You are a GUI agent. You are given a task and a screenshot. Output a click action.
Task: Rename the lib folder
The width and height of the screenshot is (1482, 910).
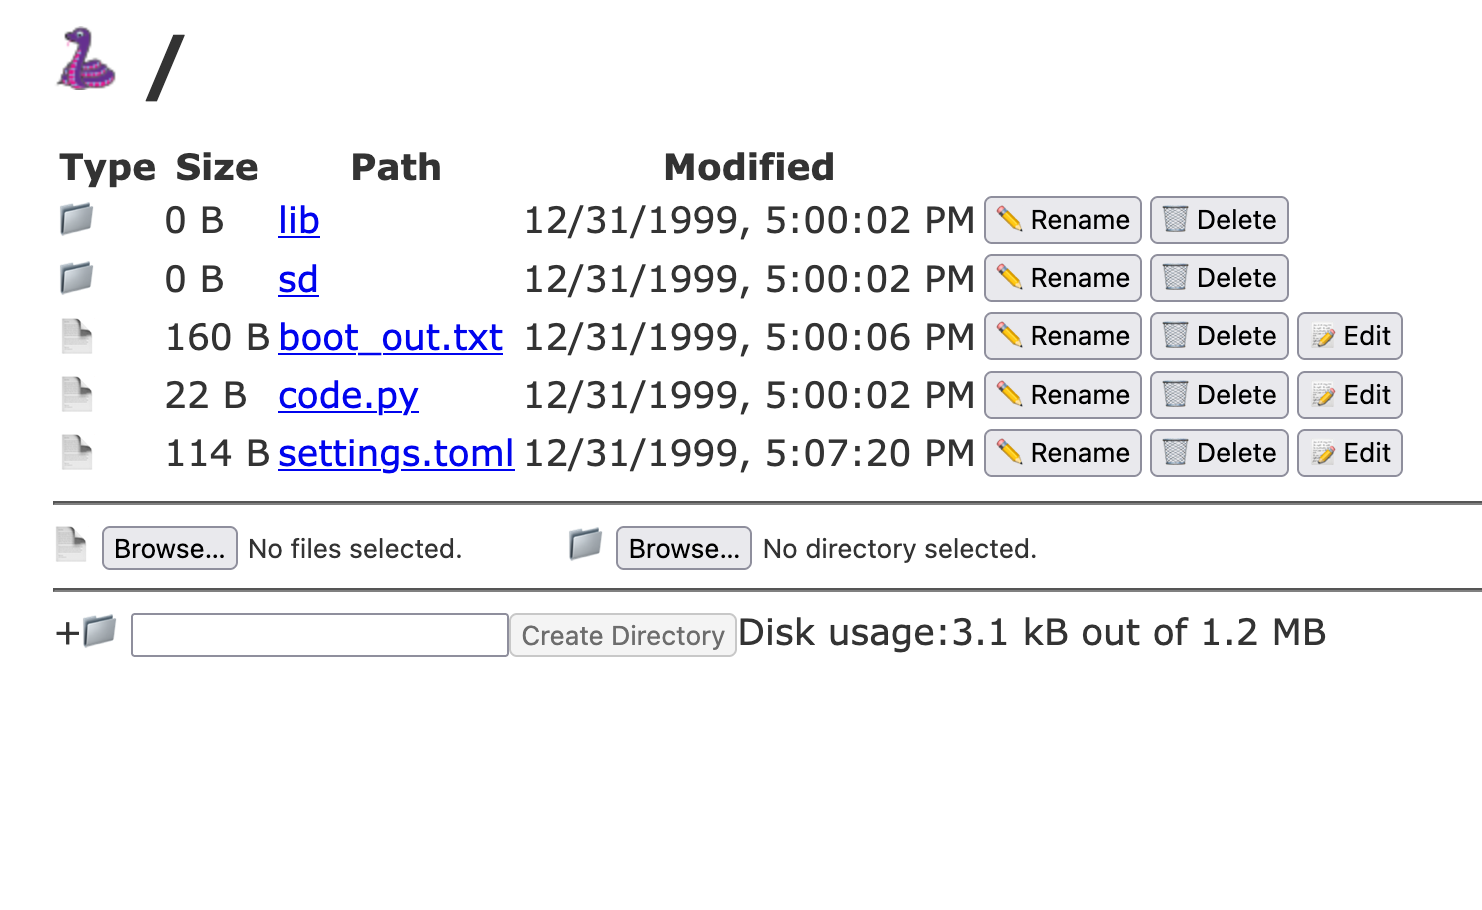click(1062, 220)
